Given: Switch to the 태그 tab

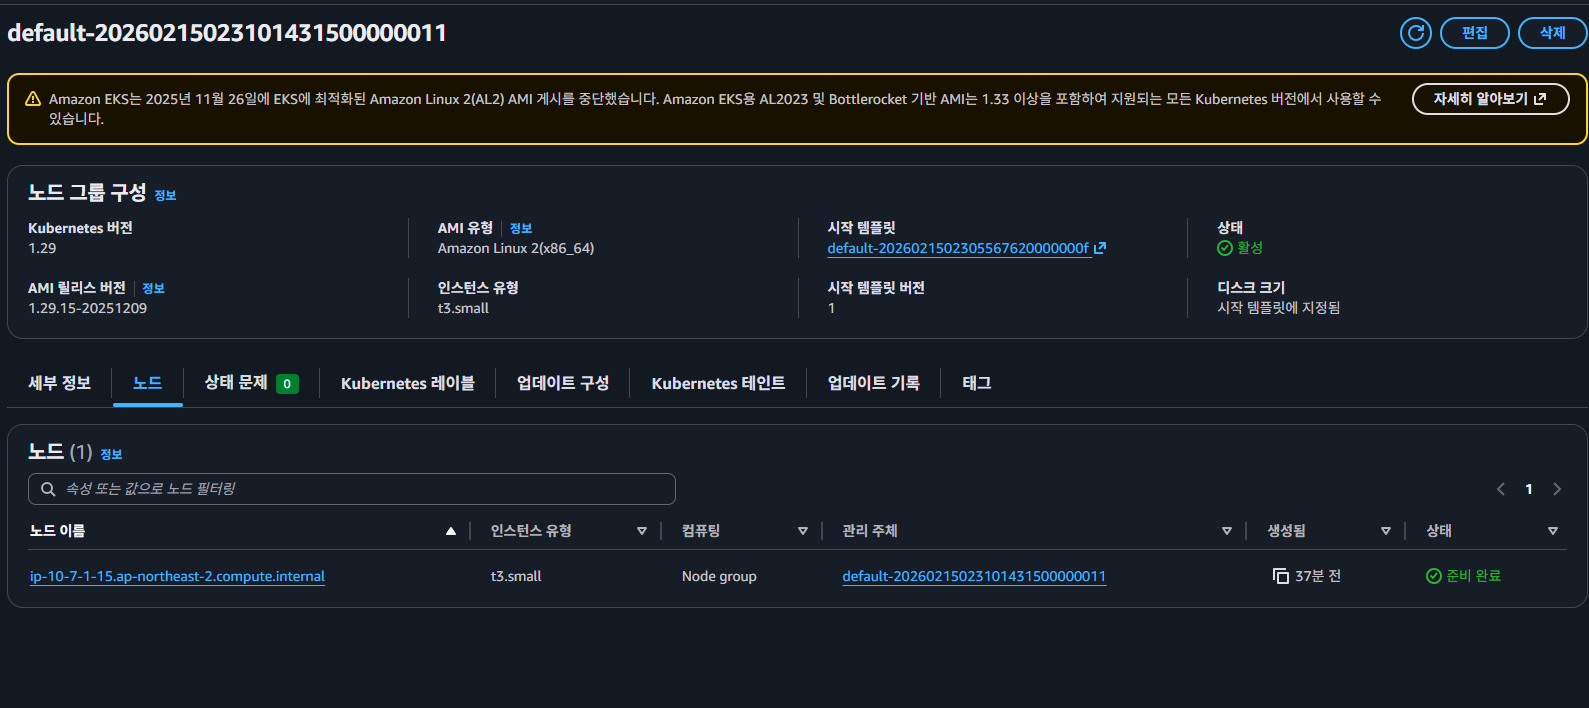Looking at the screenshot, I should (976, 383).
